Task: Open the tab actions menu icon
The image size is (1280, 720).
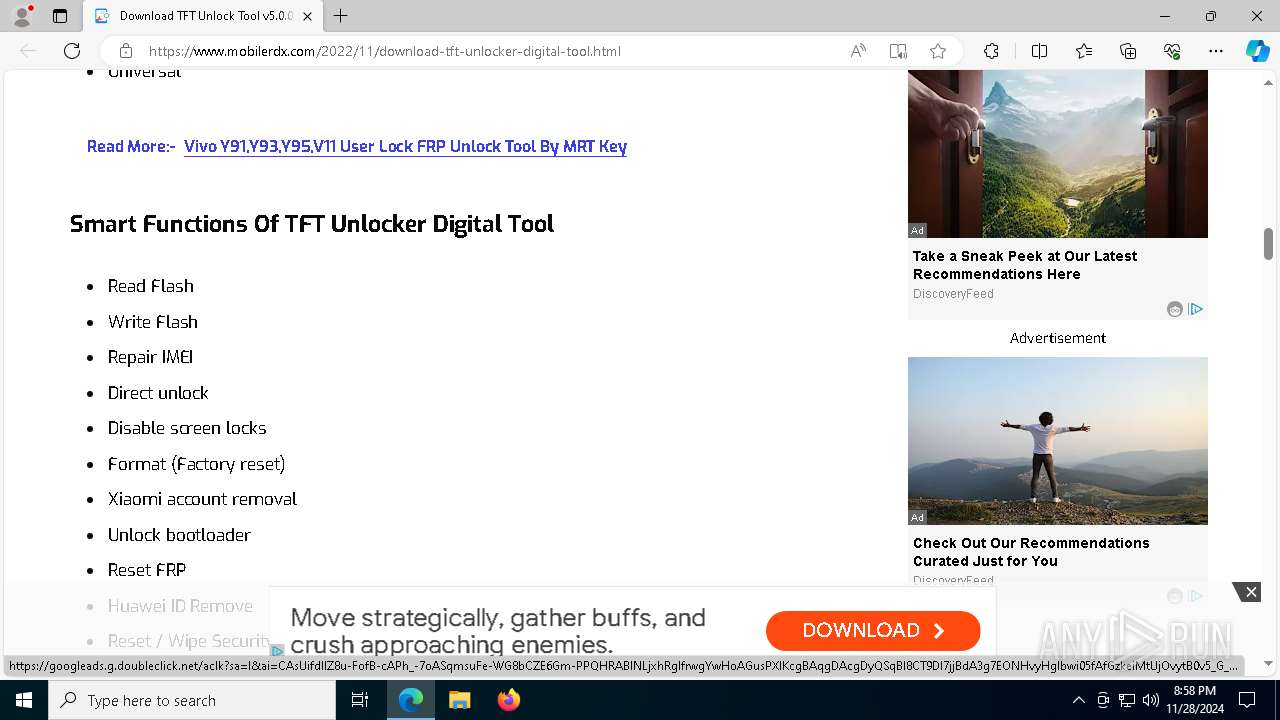Action: coord(60,16)
